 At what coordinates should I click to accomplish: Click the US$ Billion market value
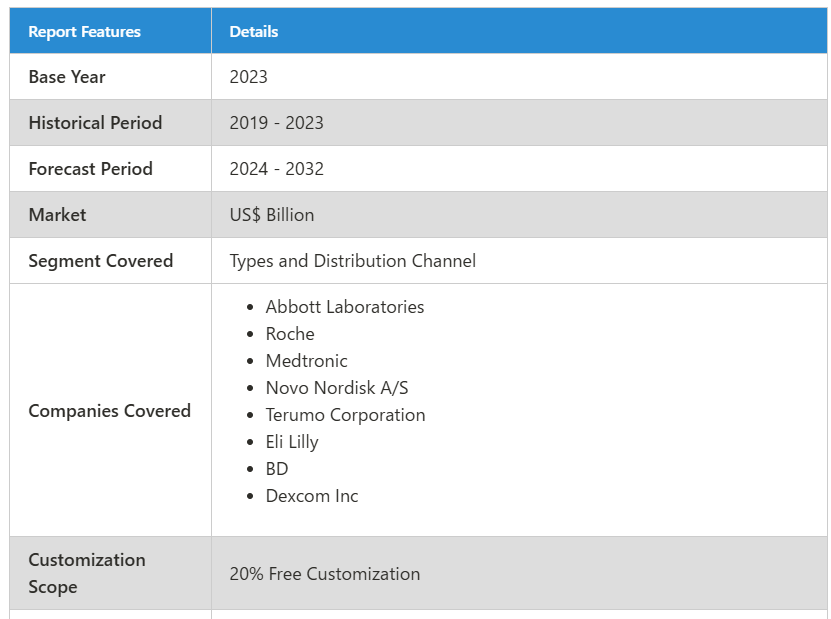pyautogui.click(x=272, y=215)
